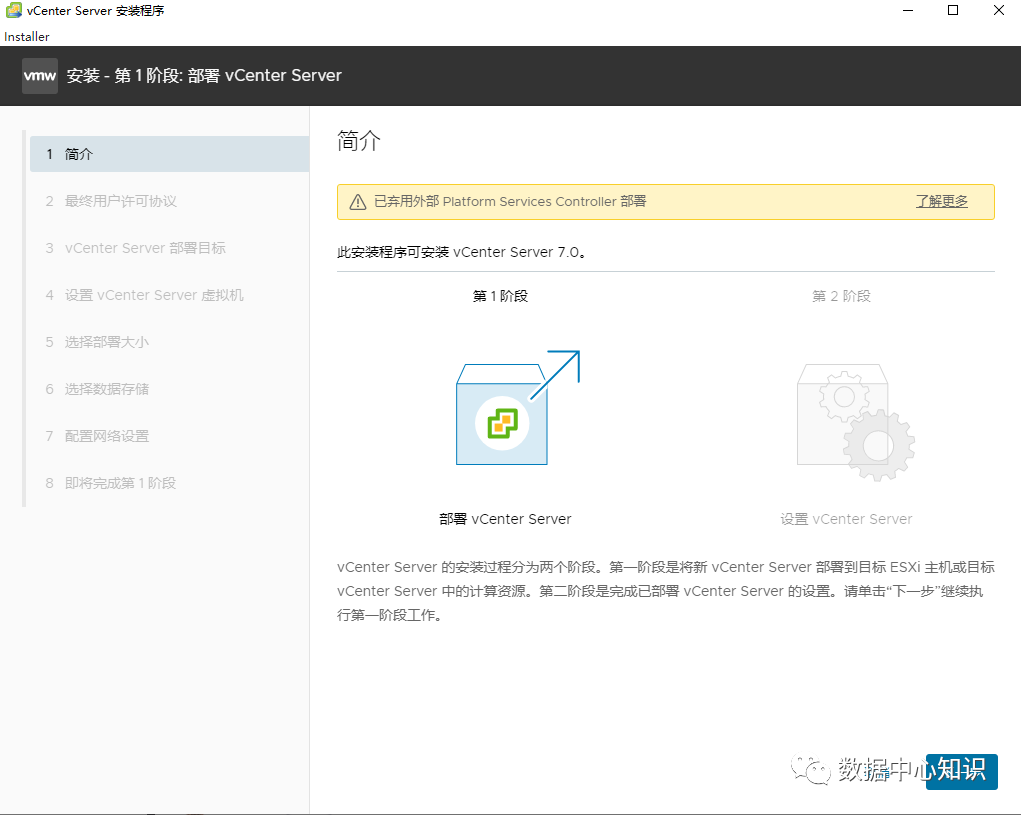Click the deploy vCenter Server box icon
Screen dimensions: 1021x815
[x=518, y=408]
